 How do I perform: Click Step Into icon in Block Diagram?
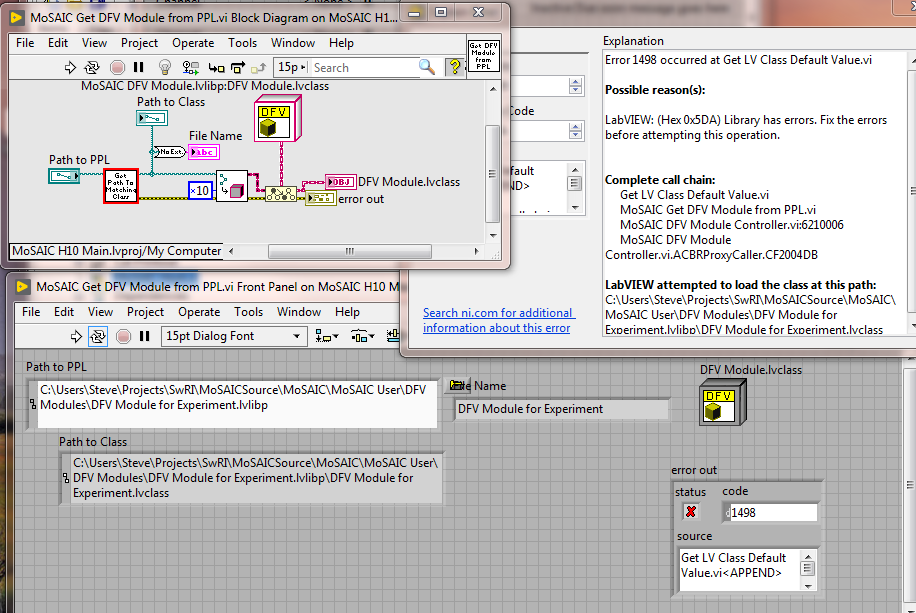[x=217, y=68]
